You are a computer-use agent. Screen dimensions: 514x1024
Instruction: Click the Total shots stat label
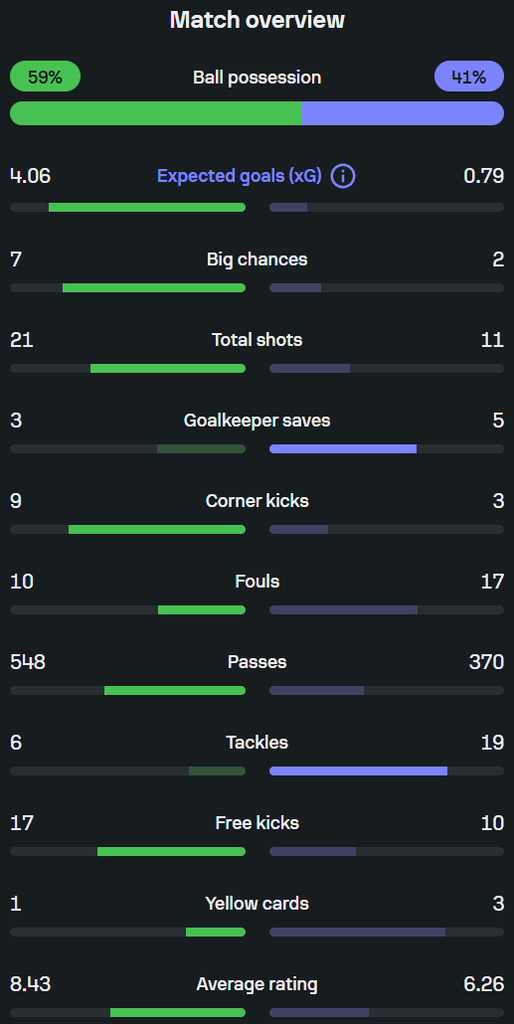(257, 340)
